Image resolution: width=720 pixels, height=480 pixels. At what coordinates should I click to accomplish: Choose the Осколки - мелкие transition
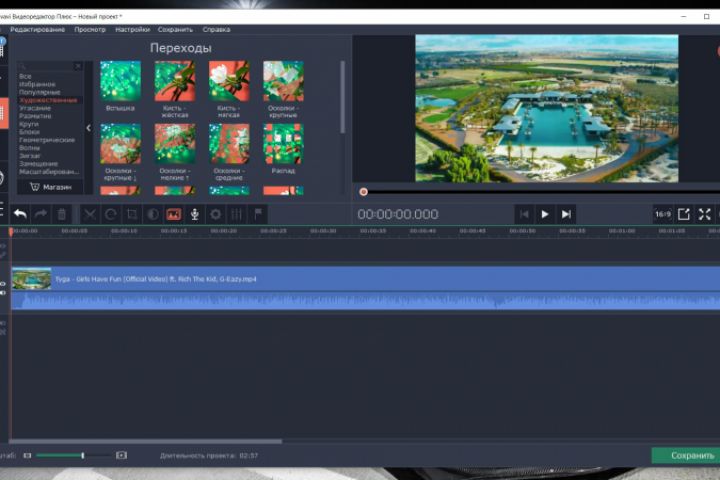(175, 143)
